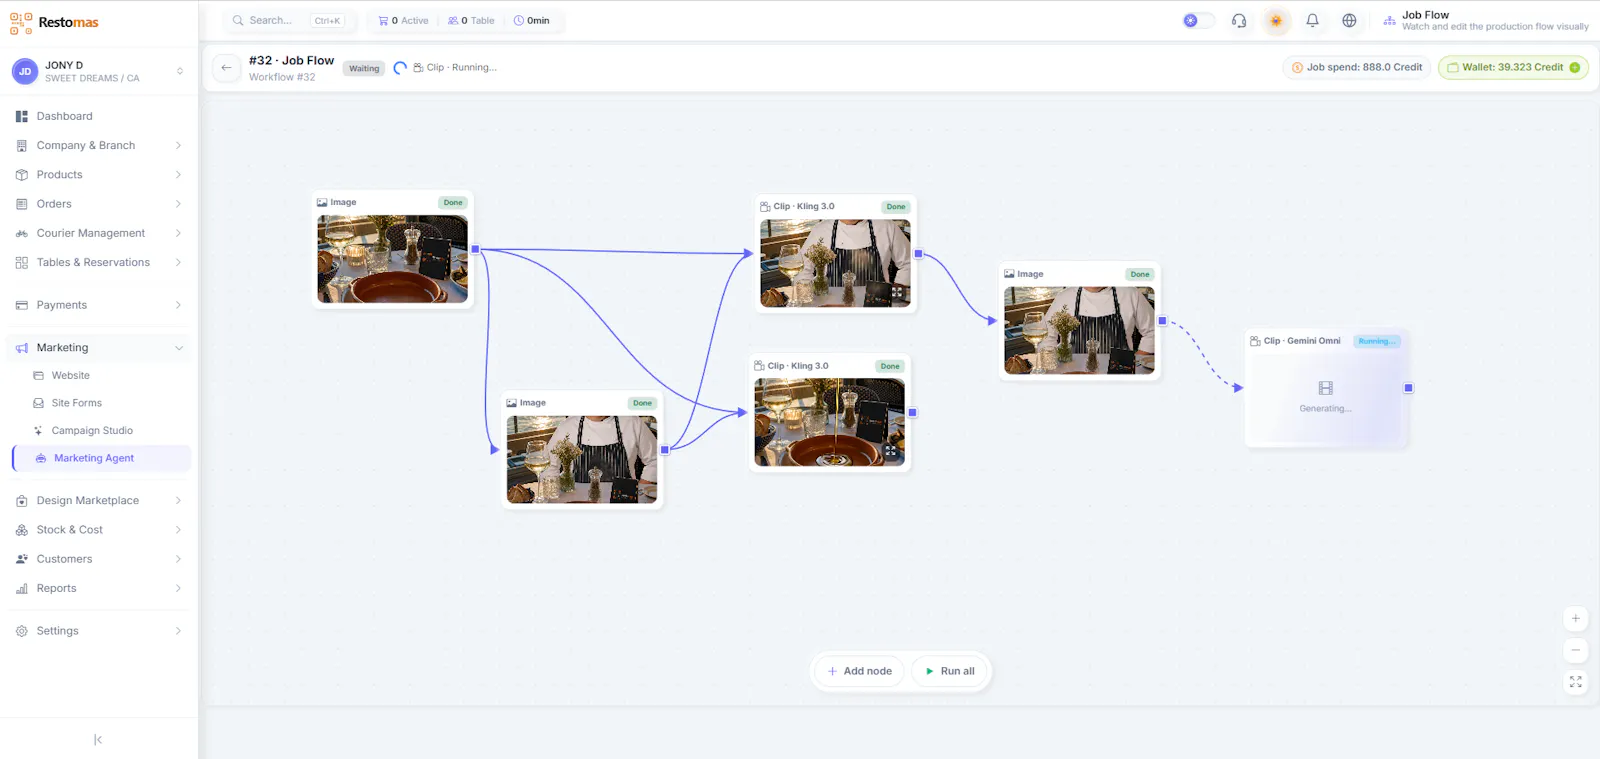The height and width of the screenshot is (759, 1600).
Task: Expand Design Marketplace menu
Action: pyautogui.click(x=98, y=500)
